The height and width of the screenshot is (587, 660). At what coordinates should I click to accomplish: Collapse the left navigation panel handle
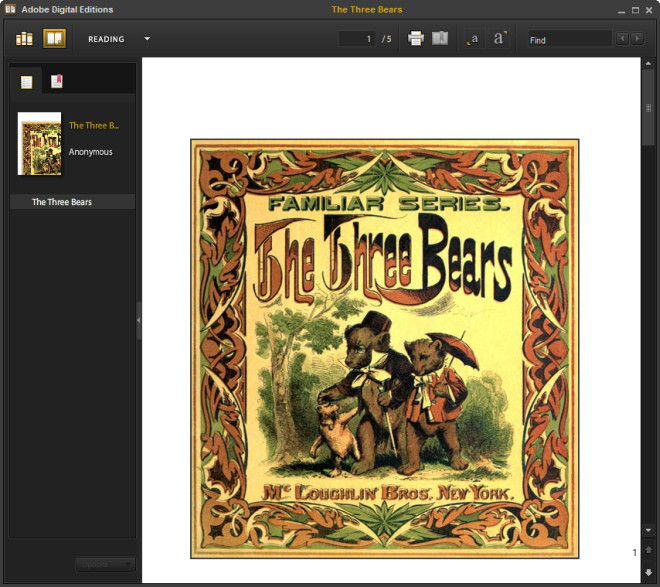[x=138, y=320]
